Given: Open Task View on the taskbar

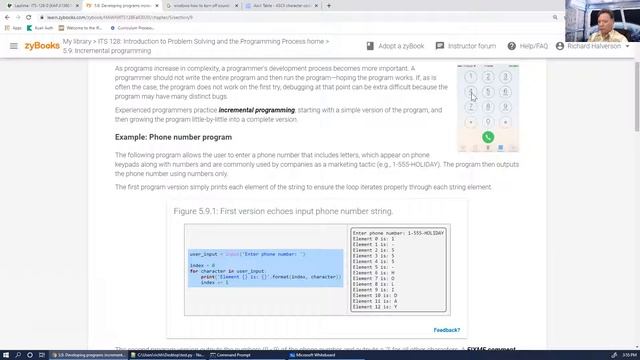Looking at the screenshot, I should [42, 355].
